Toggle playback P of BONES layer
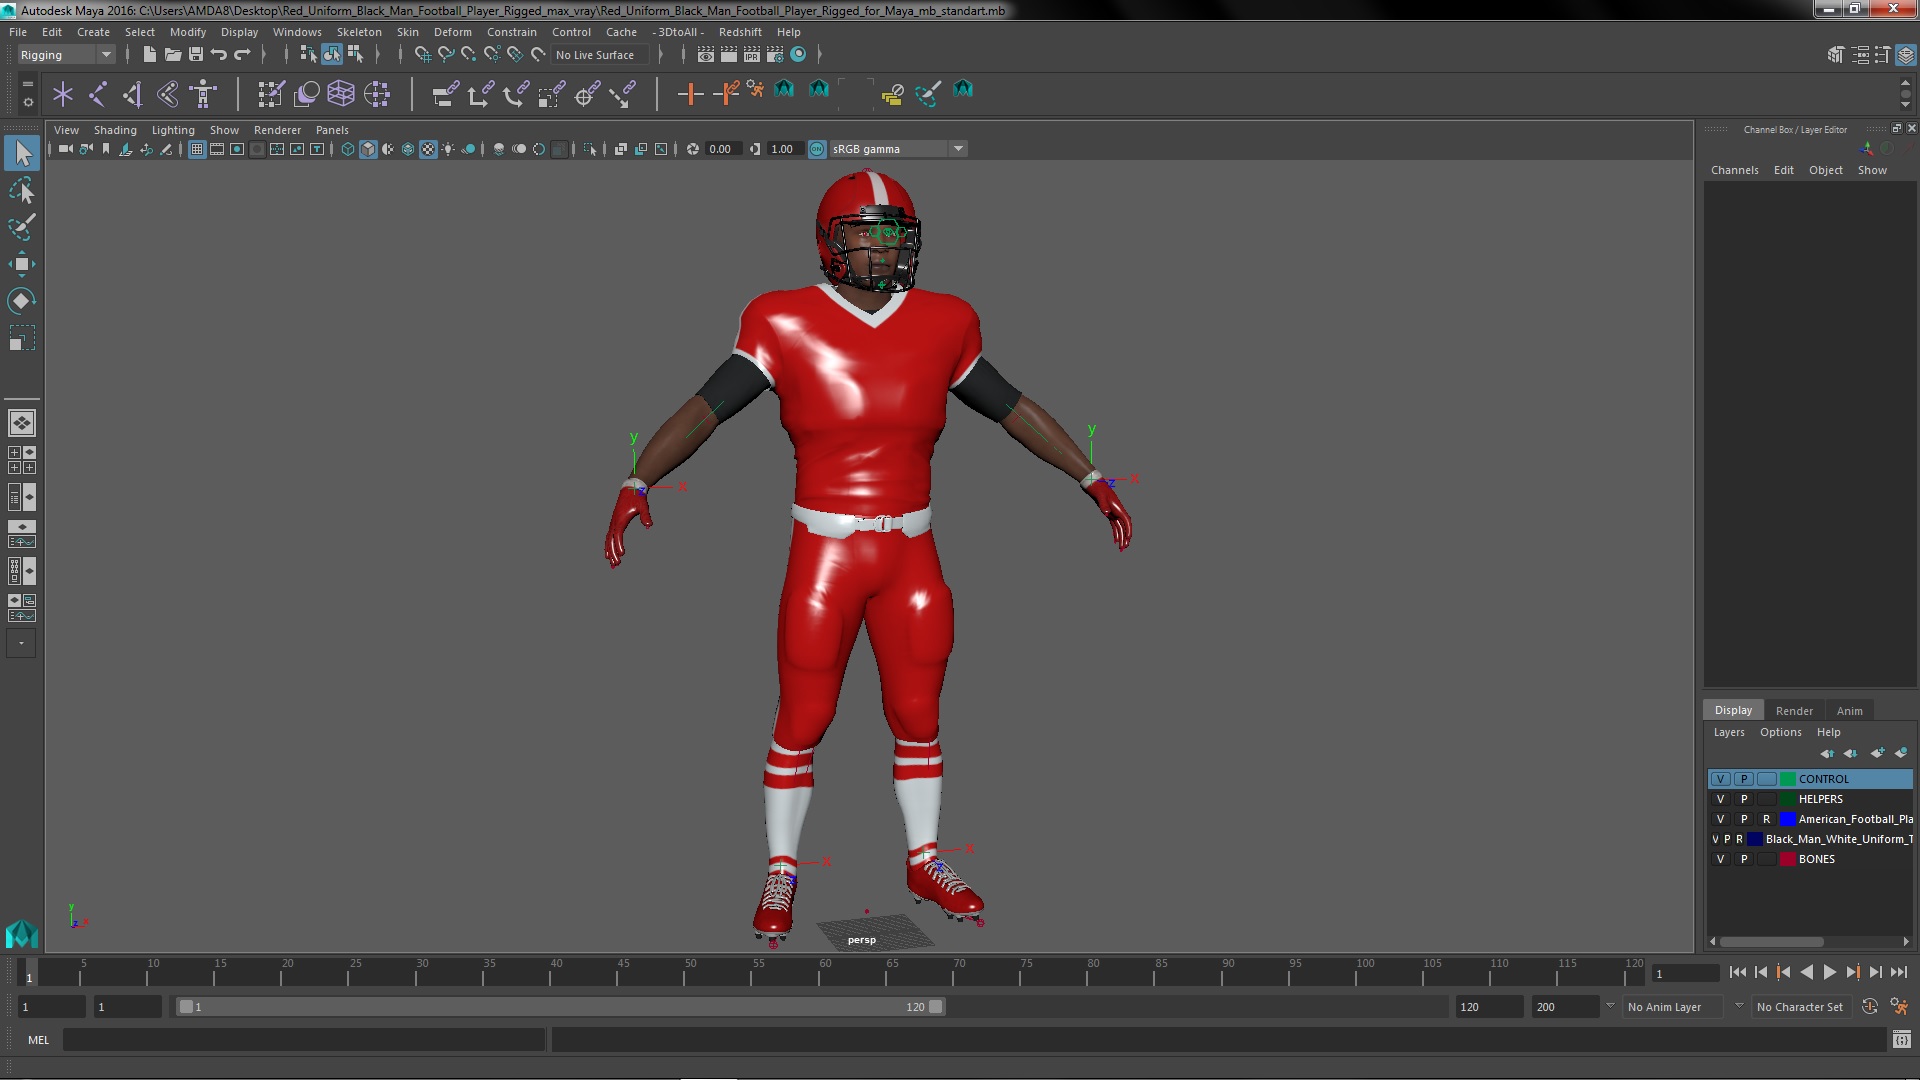The image size is (1920, 1080). [1744, 859]
